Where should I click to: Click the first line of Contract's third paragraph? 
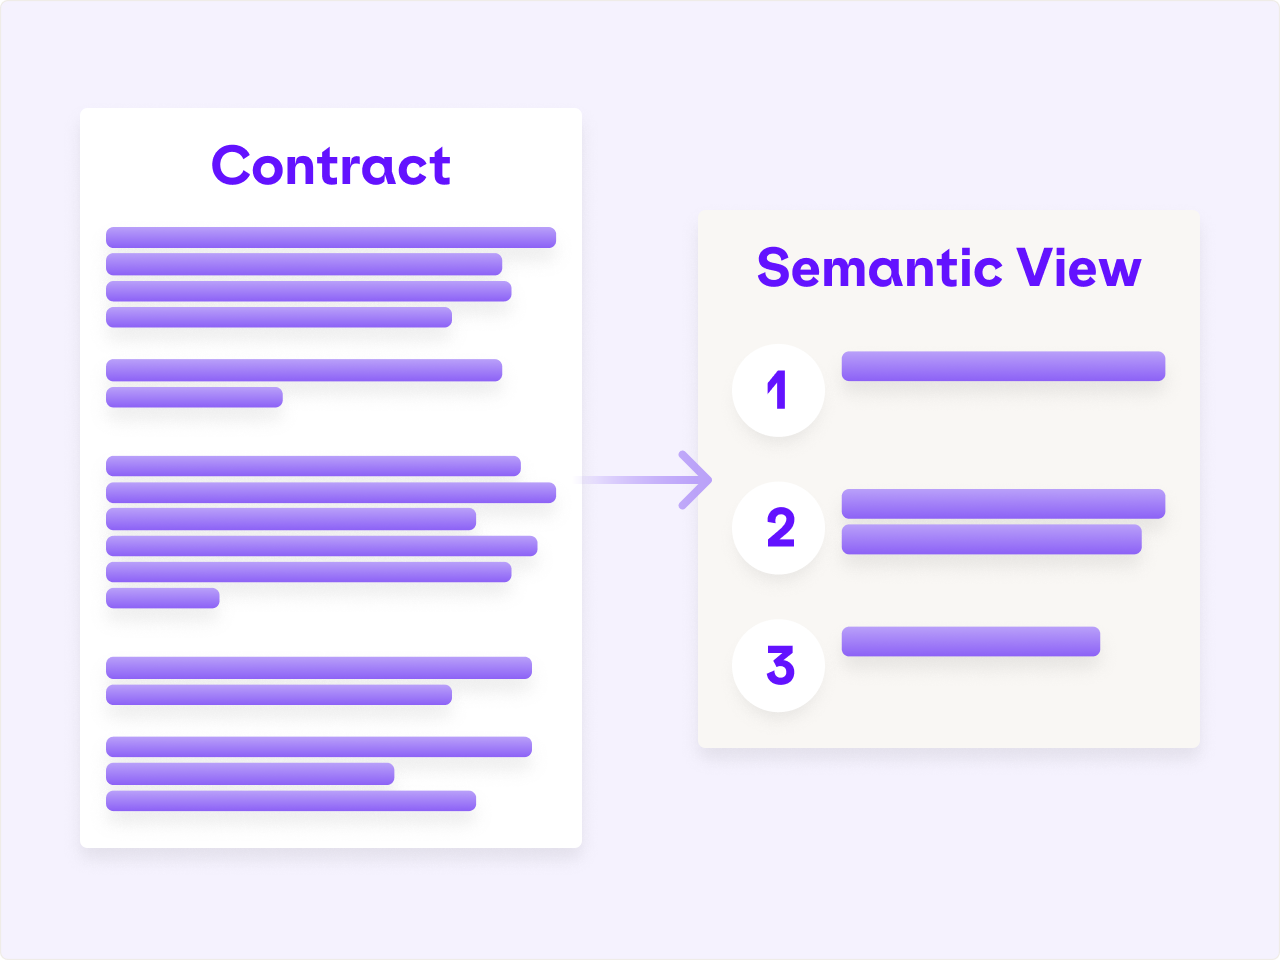(x=313, y=466)
